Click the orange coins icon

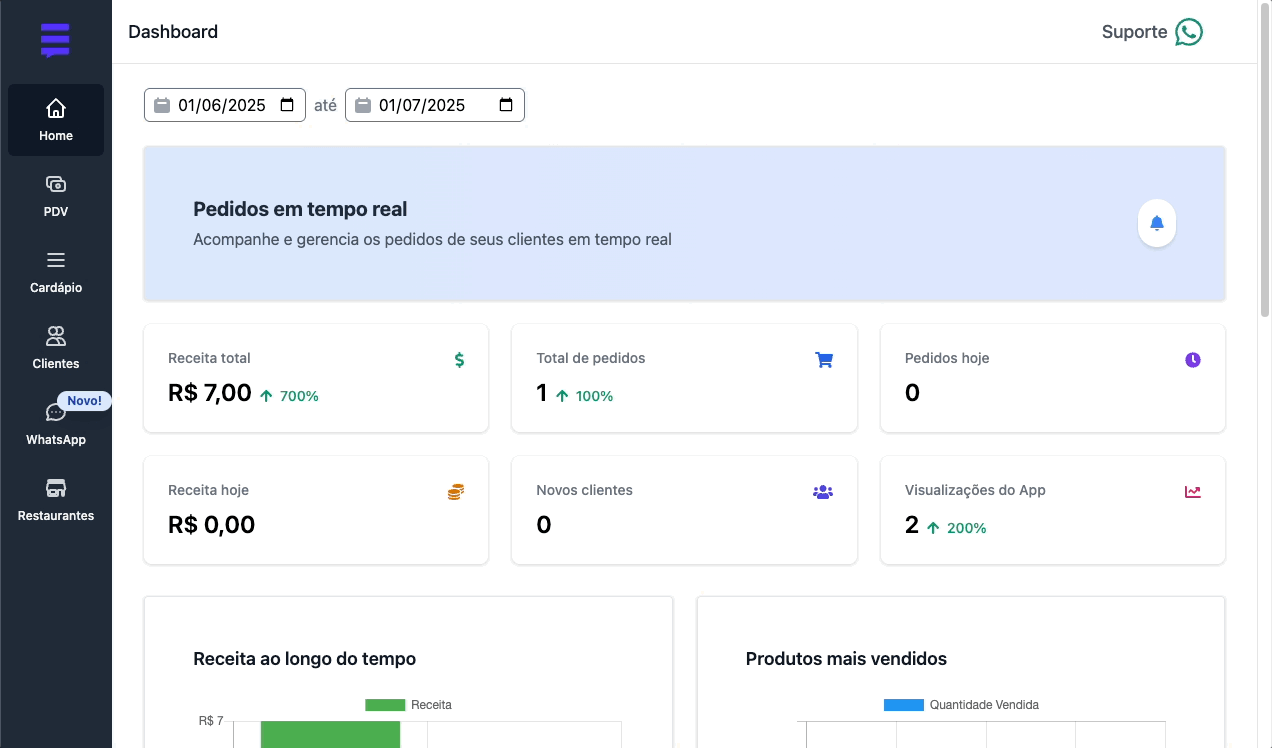[455, 492]
